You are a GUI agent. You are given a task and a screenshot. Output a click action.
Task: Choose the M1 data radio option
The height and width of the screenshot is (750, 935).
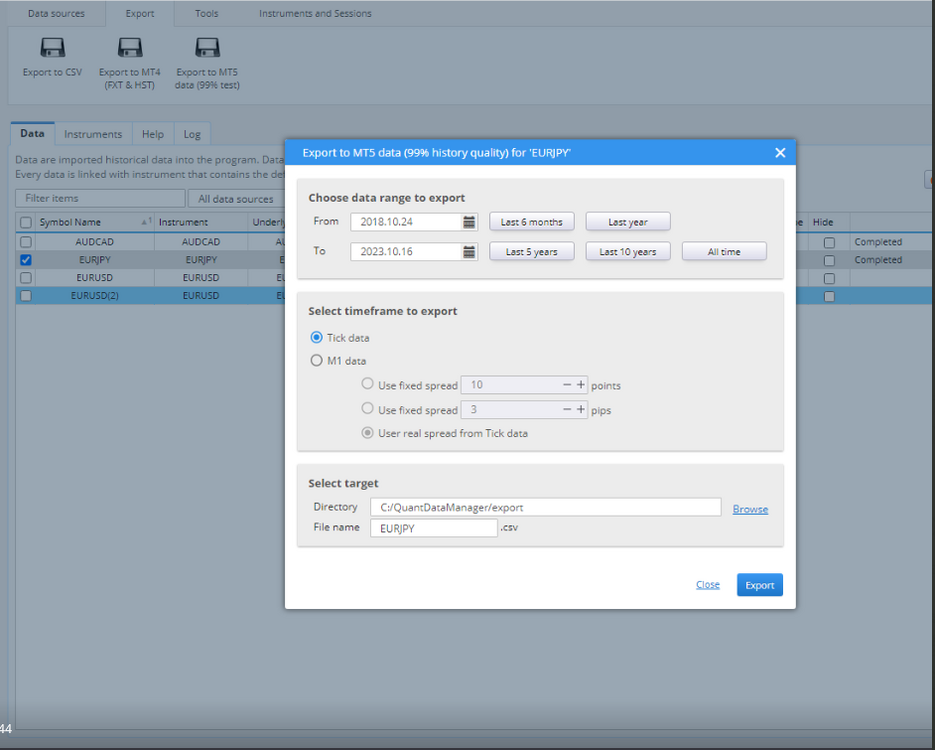317,361
